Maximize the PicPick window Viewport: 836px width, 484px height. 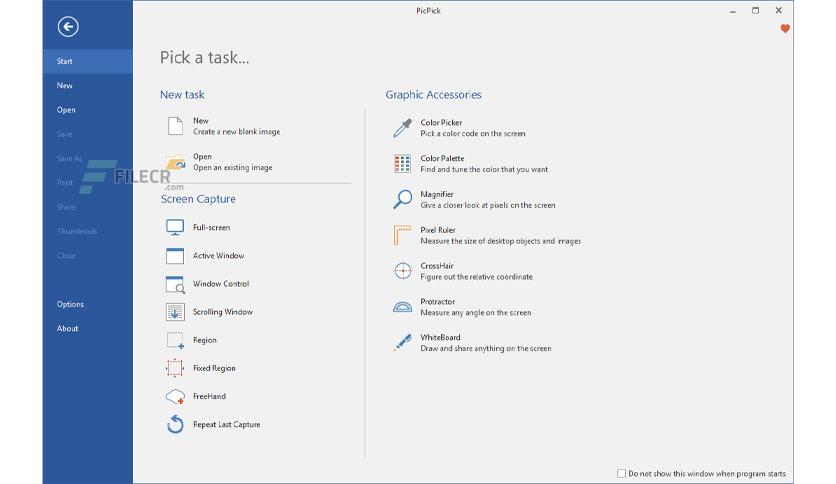click(755, 11)
